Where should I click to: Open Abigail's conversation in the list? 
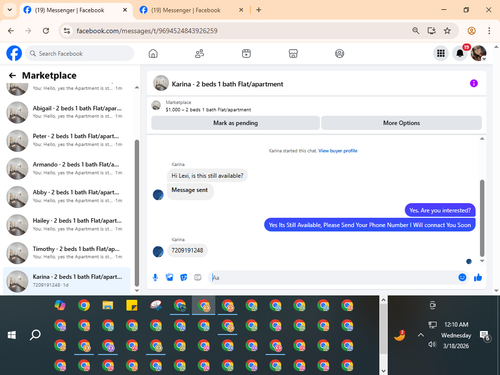67,112
